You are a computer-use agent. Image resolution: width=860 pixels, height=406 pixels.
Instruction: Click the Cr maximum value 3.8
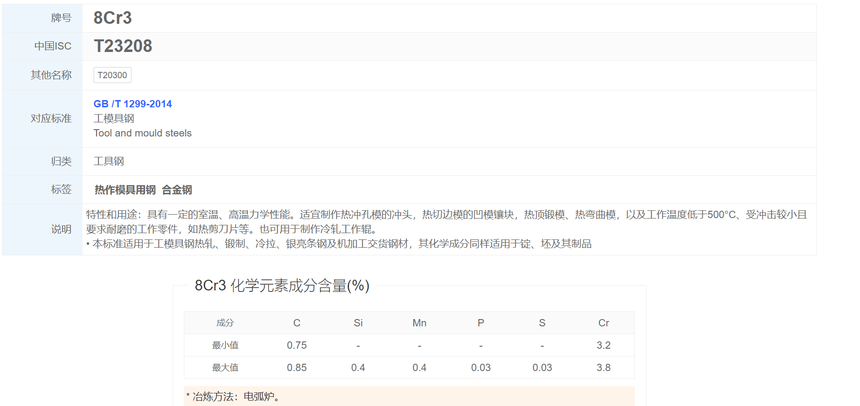603,367
